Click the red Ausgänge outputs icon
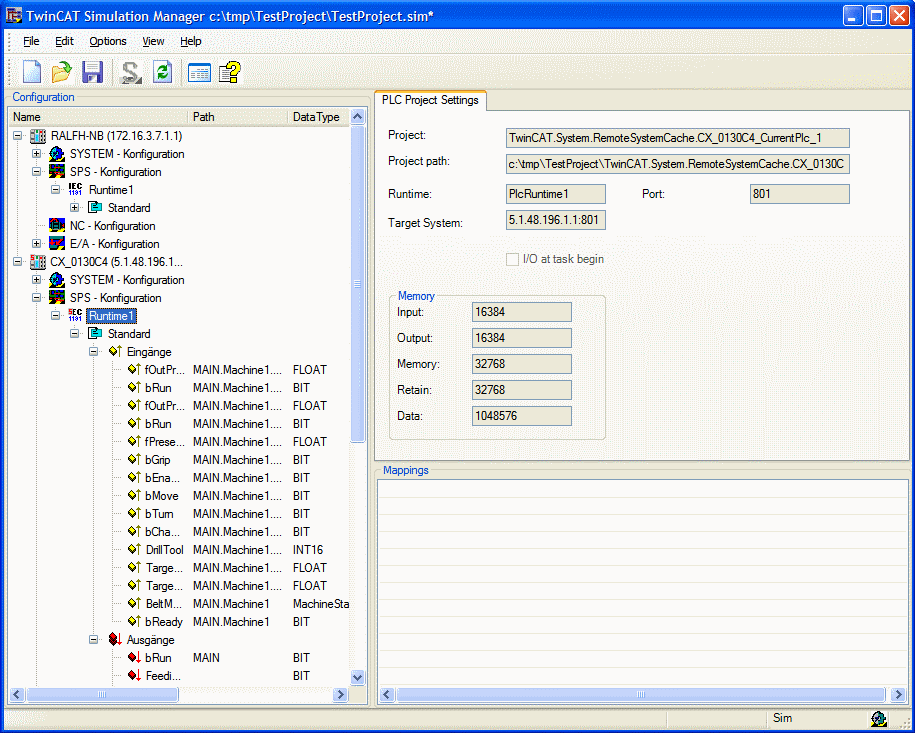 (x=115, y=640)
